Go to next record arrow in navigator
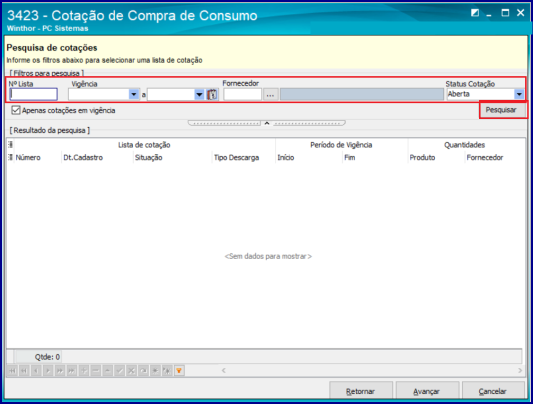The width and height of the screenshot is (533, 404). point(48,371)
